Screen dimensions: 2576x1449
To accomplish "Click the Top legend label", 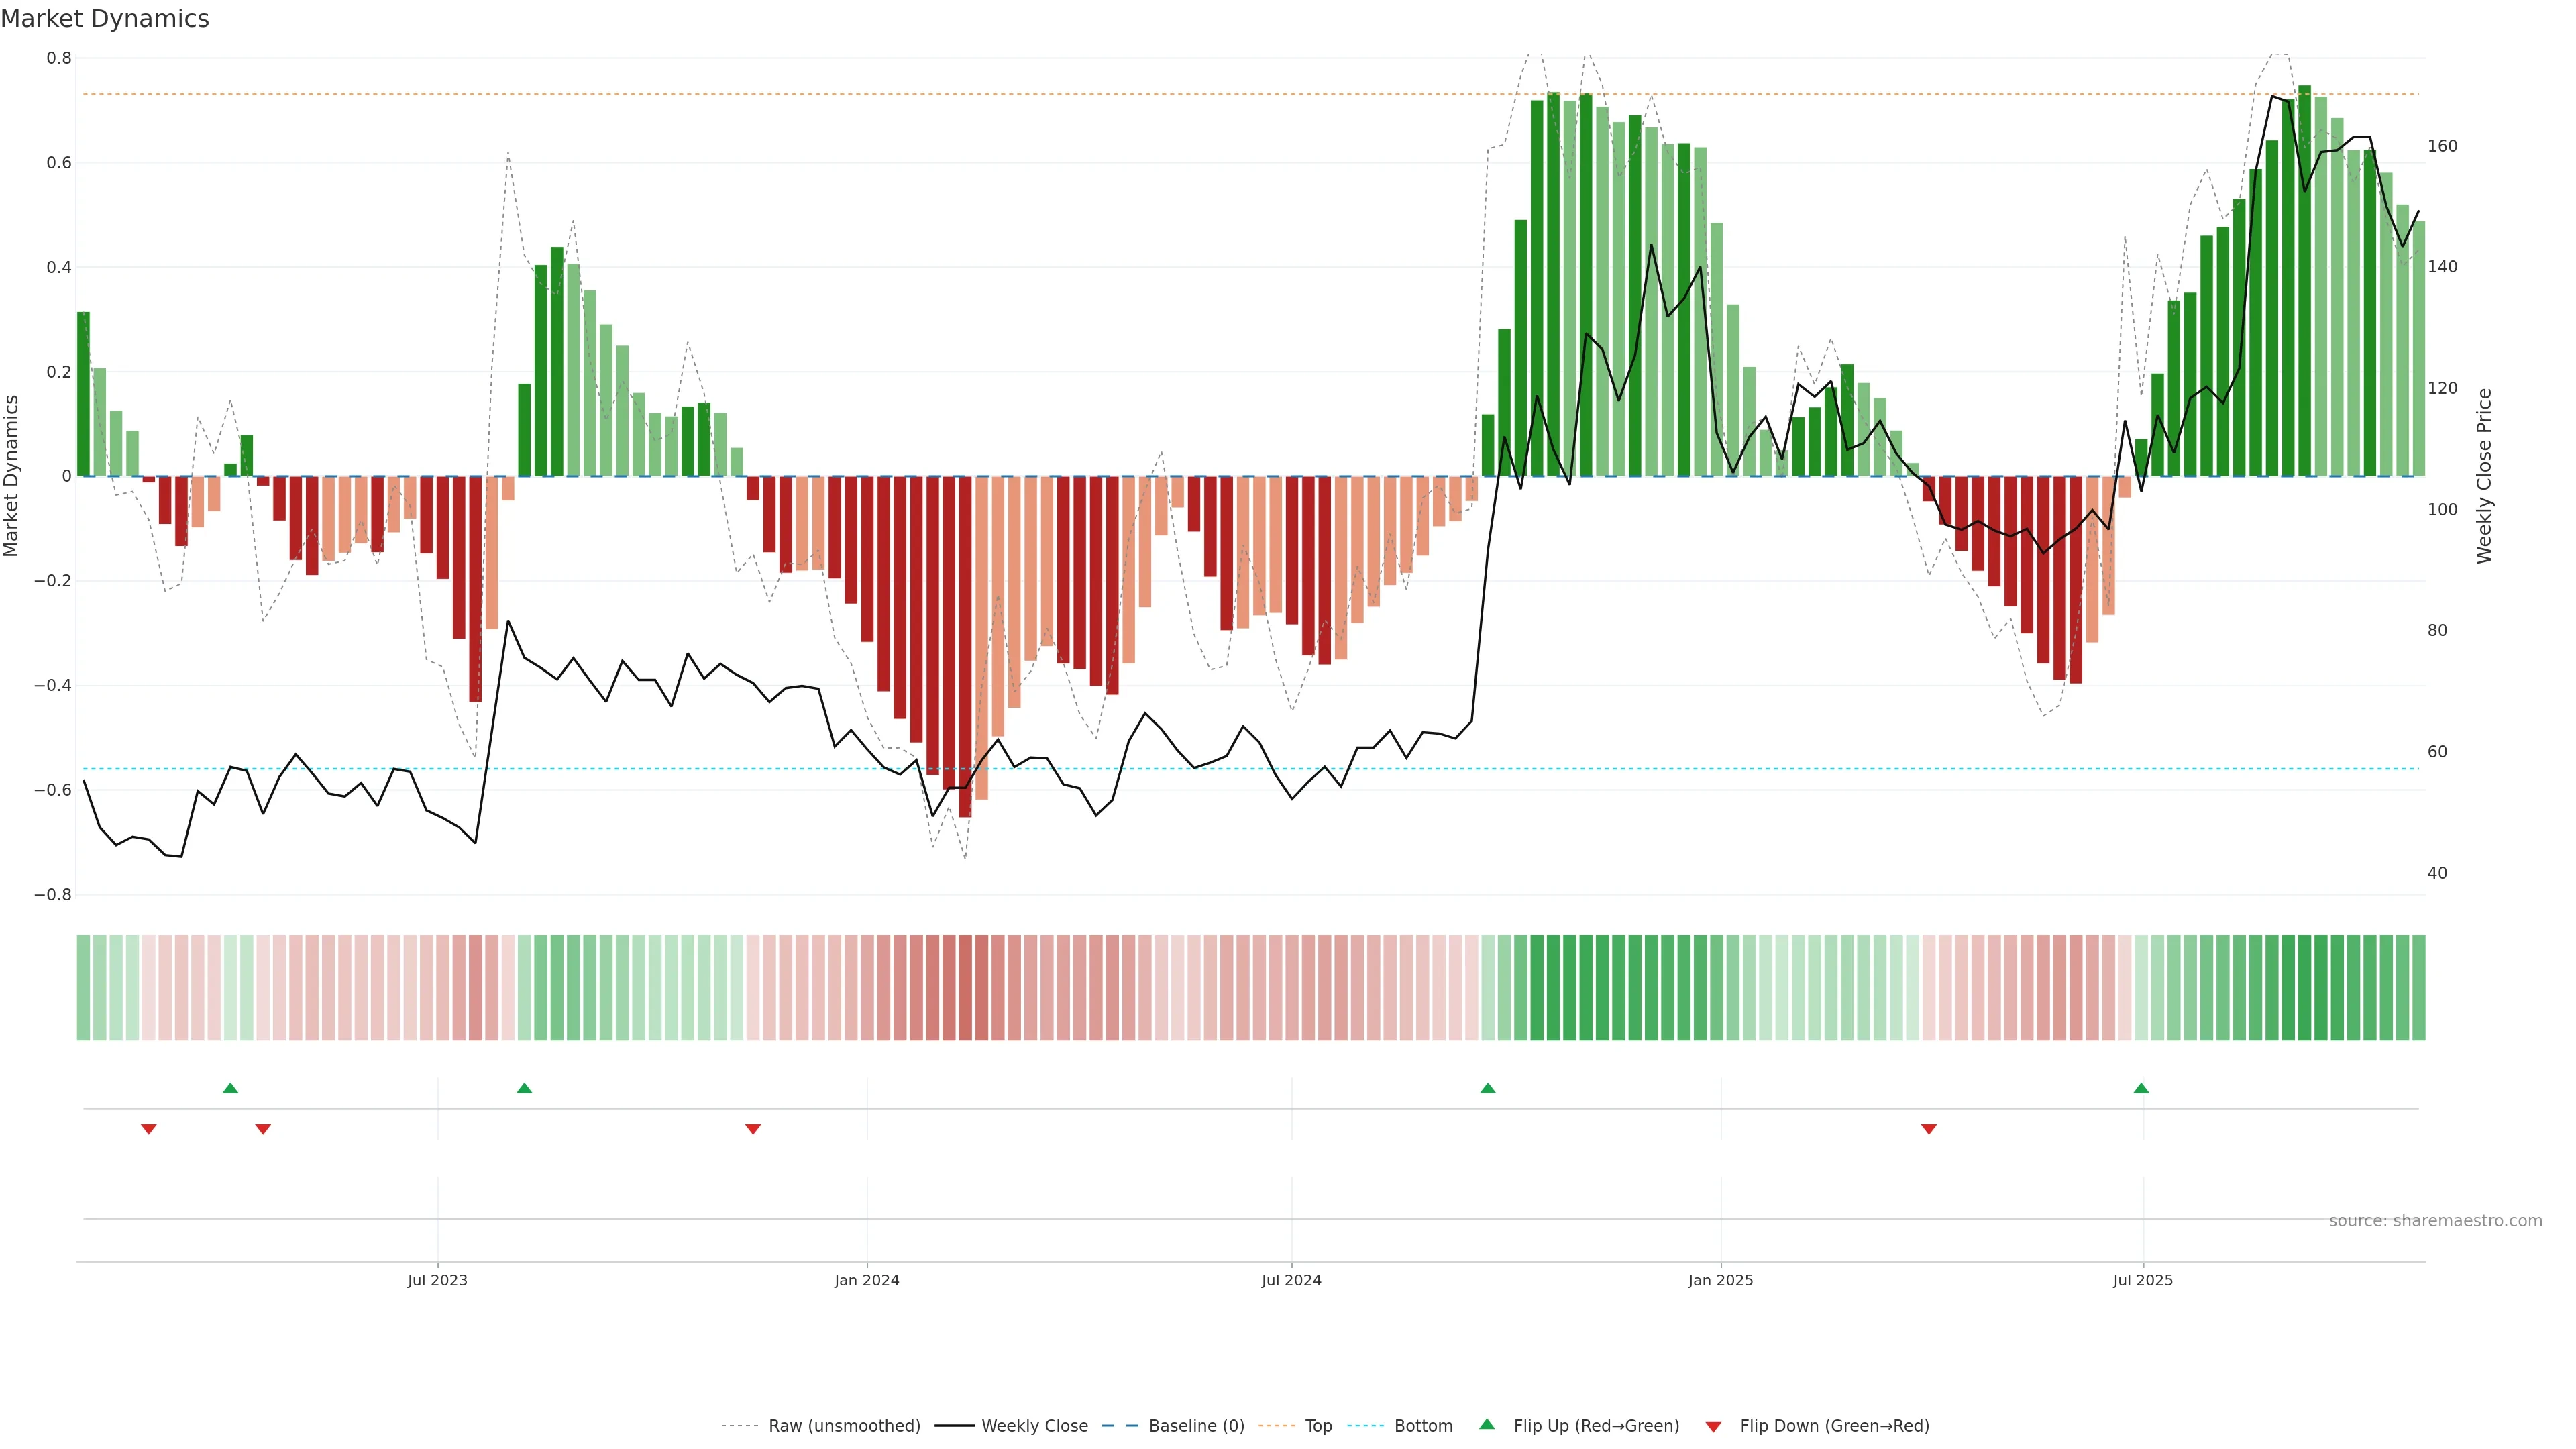I will tap(1318, 1425).
